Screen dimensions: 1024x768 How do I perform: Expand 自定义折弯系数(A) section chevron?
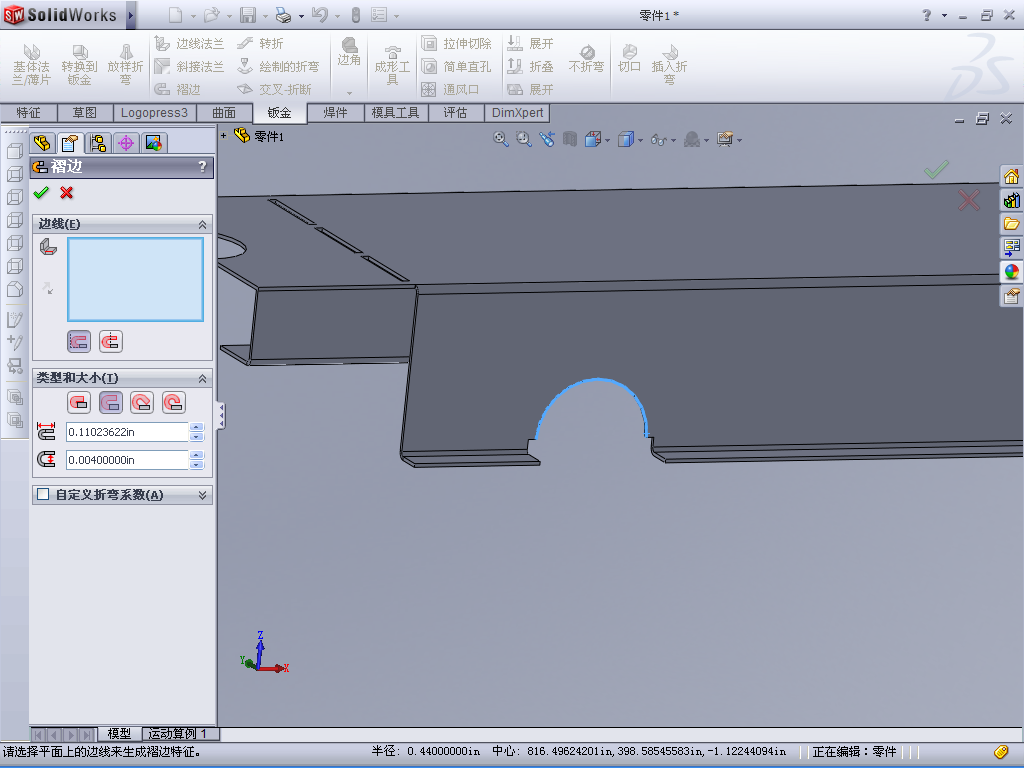point(202,495)
